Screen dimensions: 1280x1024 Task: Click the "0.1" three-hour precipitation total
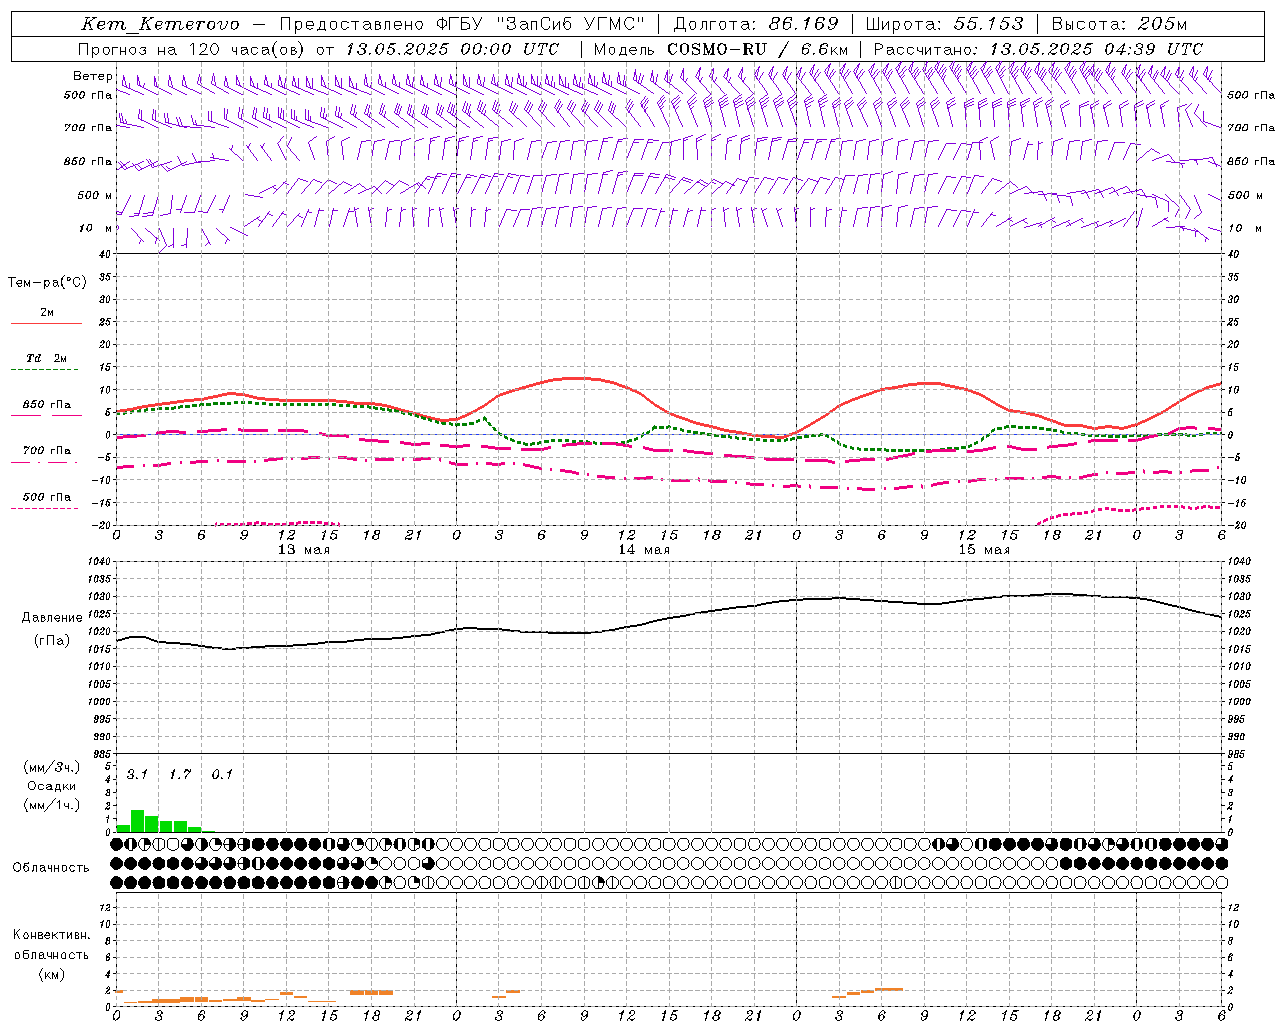pyautogui.click(x=222, y=774)
